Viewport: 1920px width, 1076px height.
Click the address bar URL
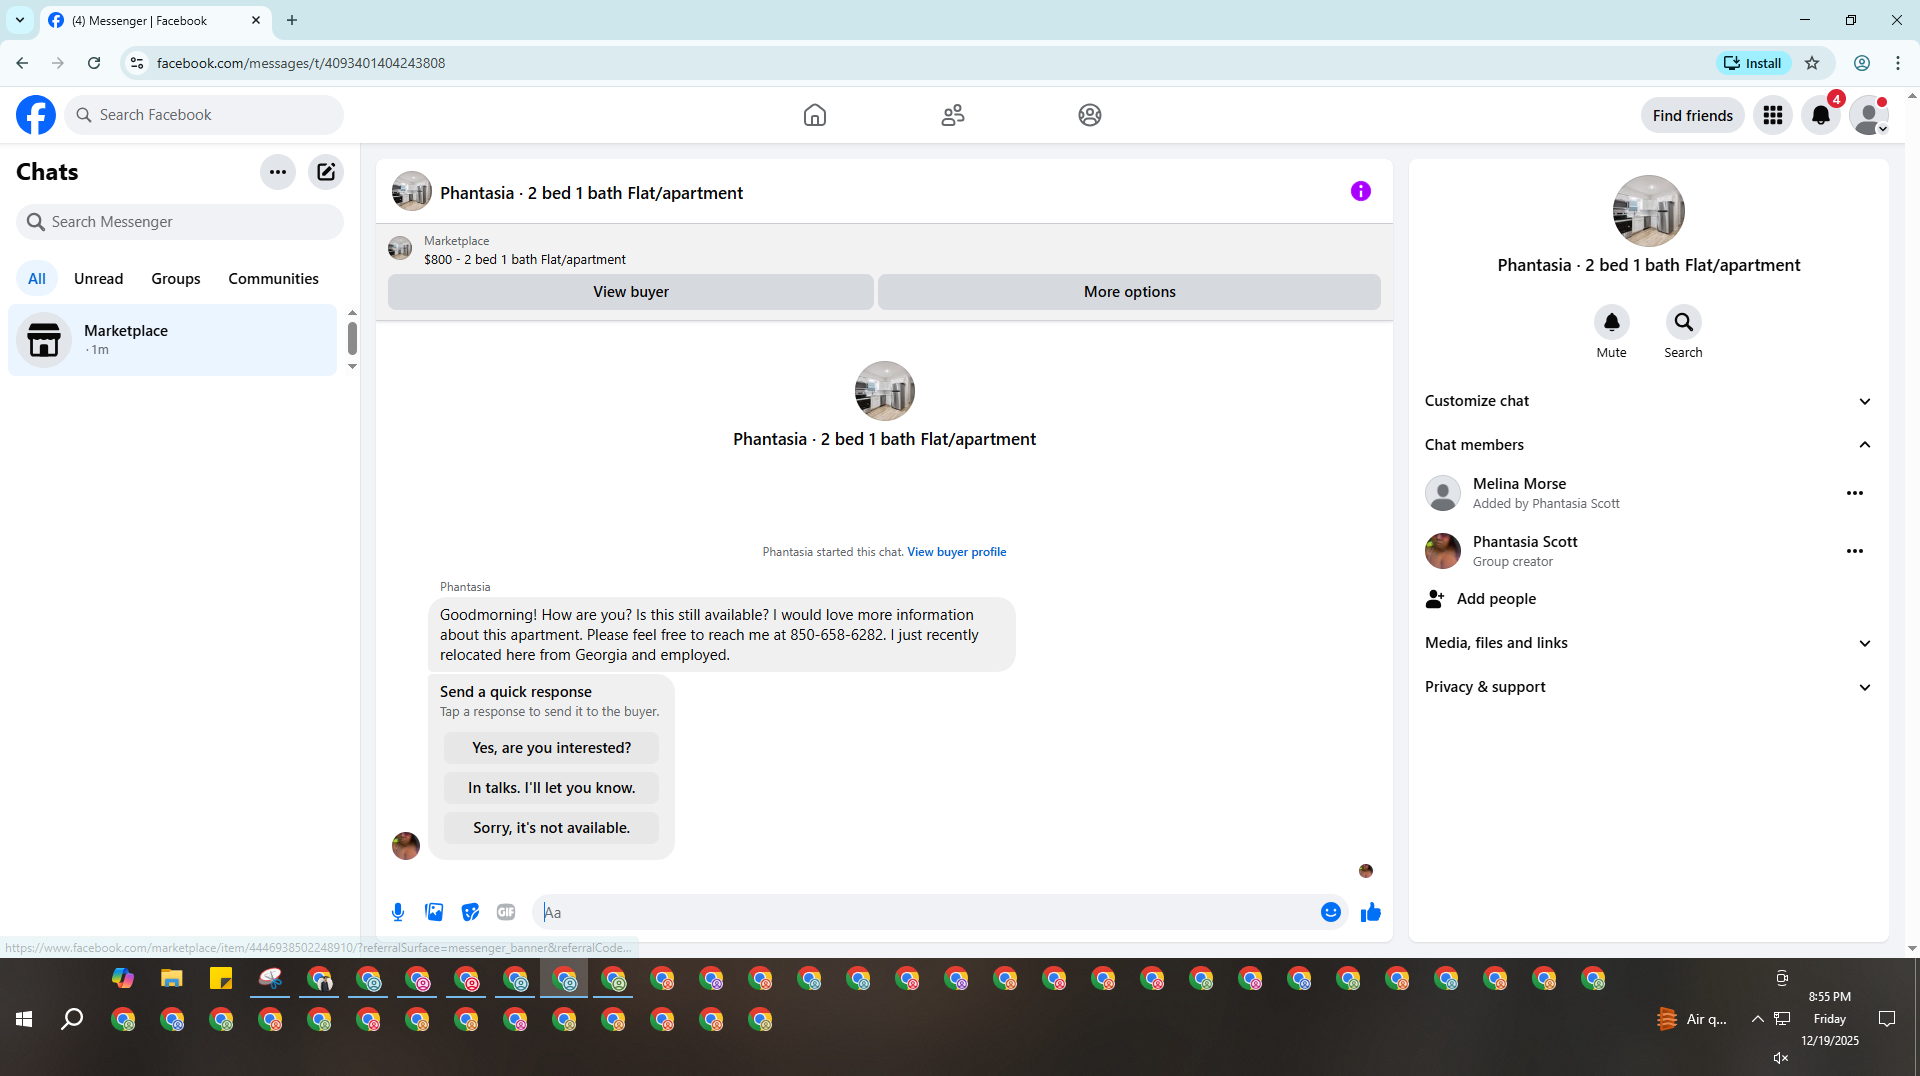coord(301,63)
